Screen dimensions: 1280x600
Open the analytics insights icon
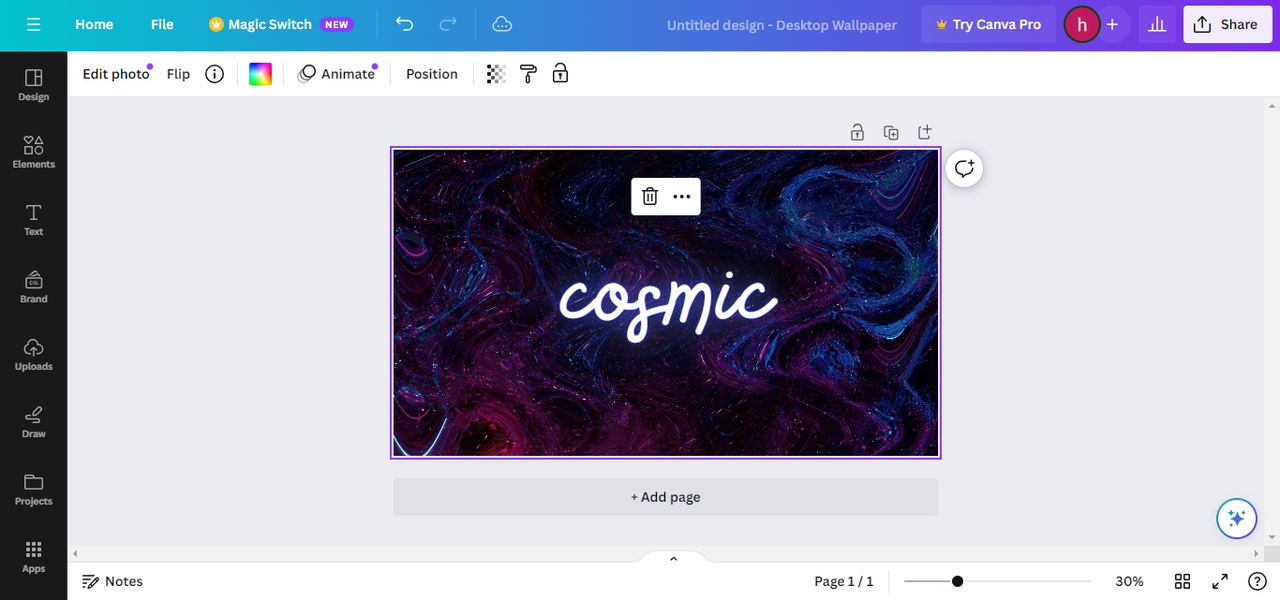1158,24
